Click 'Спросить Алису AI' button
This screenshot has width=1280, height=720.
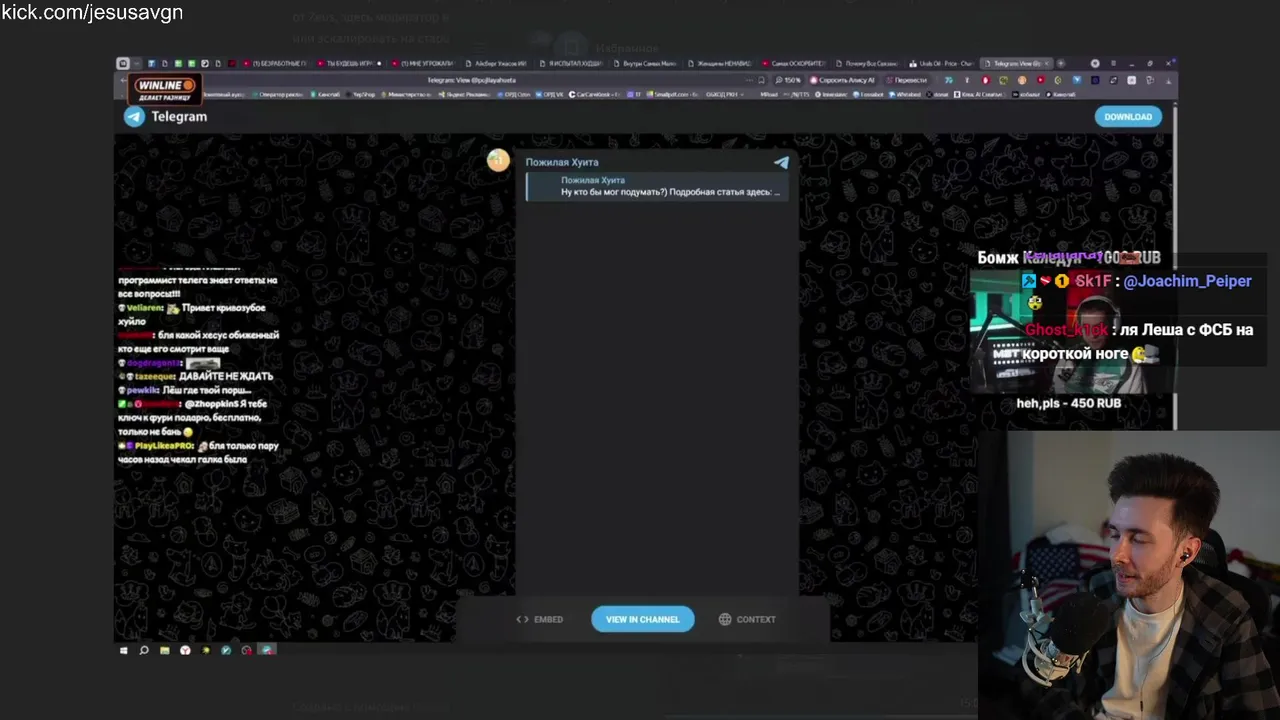point(843,80)
